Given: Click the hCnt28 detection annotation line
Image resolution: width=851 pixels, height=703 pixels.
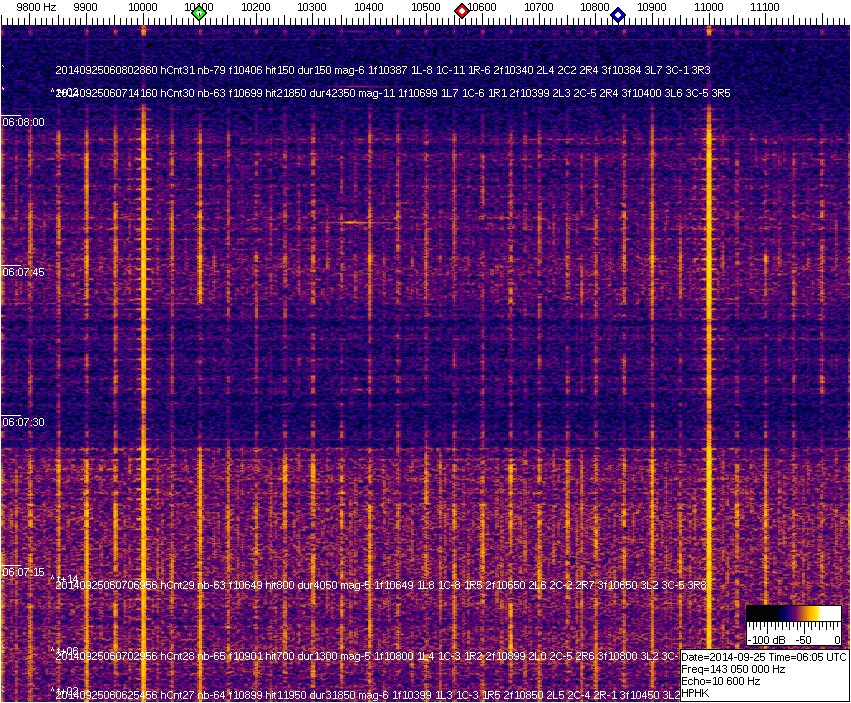Looking at the screenshot, I should tap(370, 657).
